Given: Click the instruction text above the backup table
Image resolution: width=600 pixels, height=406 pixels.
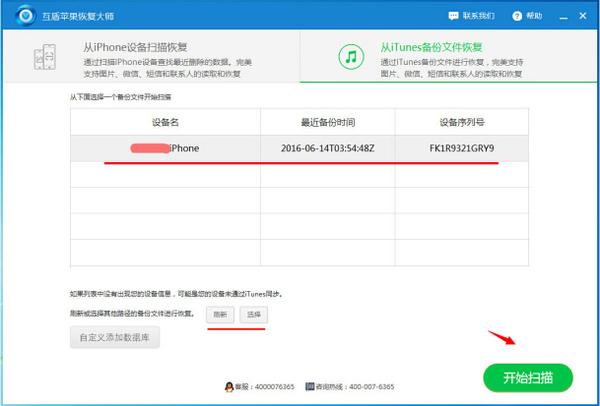Looking at the screenshot, I should (121, 97).
